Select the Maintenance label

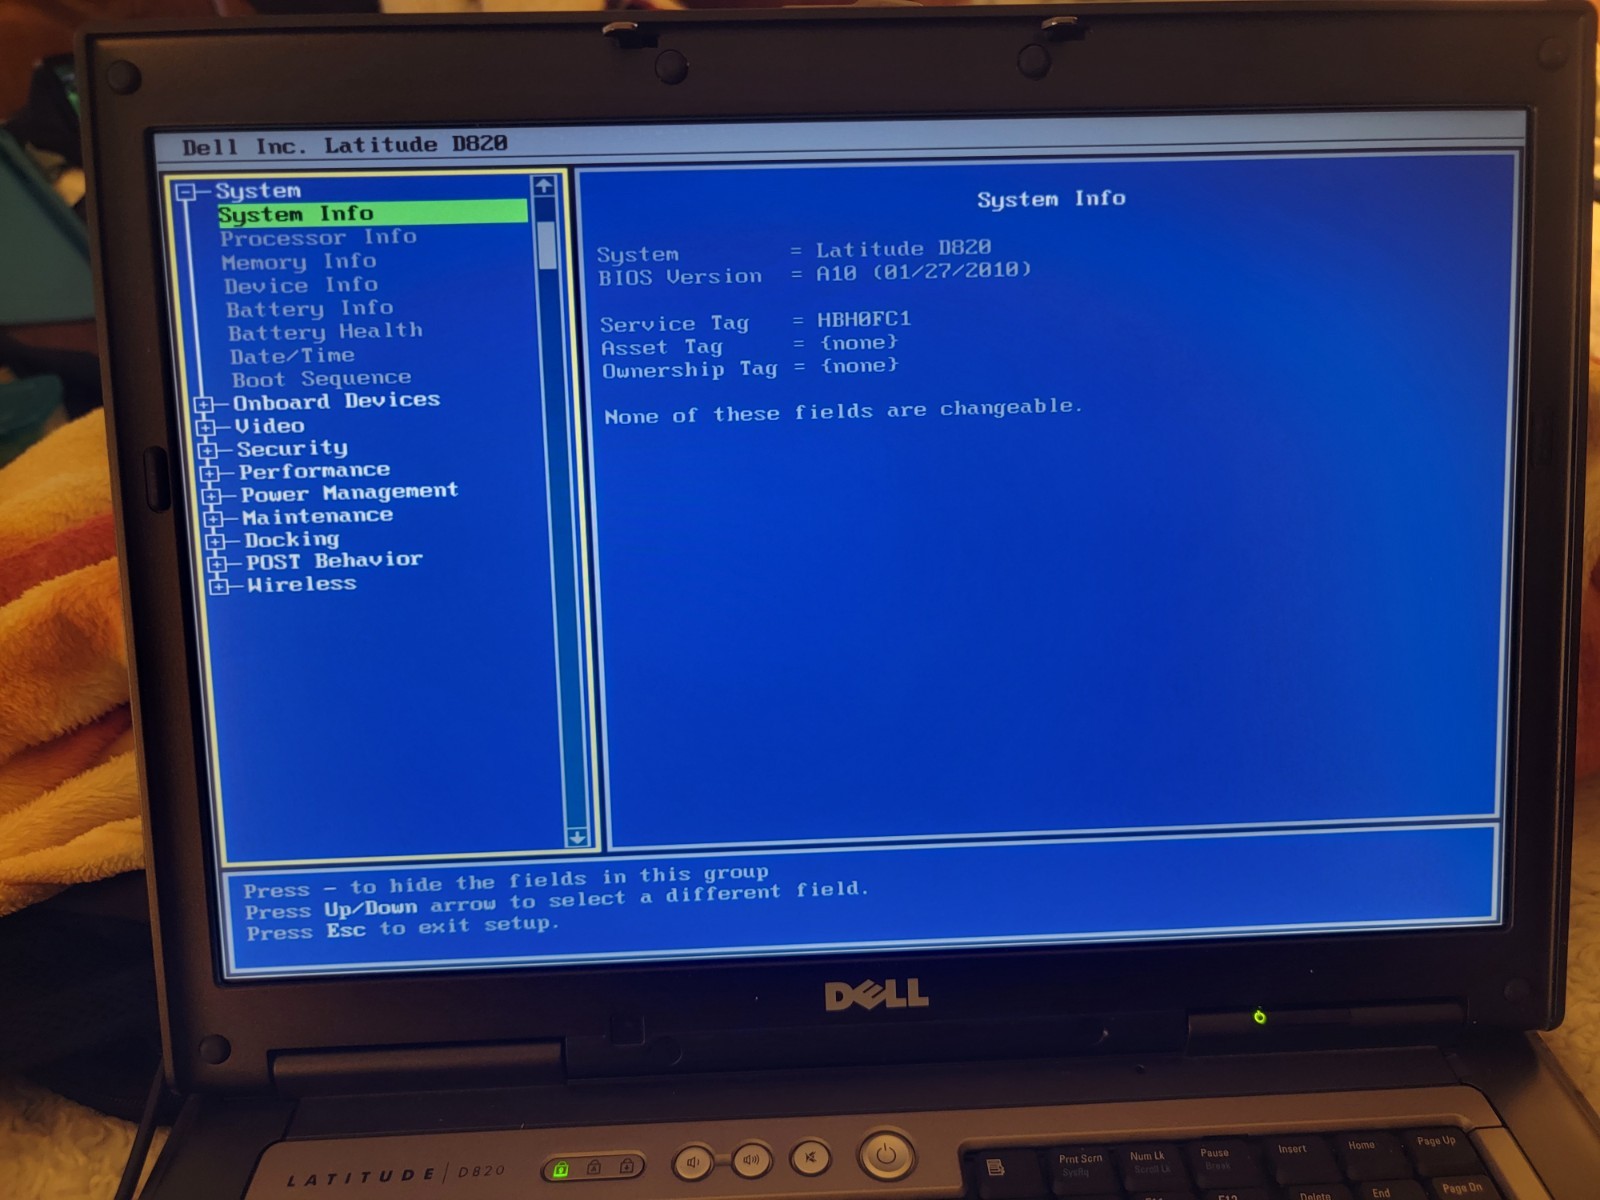click(x=318, y=517)
